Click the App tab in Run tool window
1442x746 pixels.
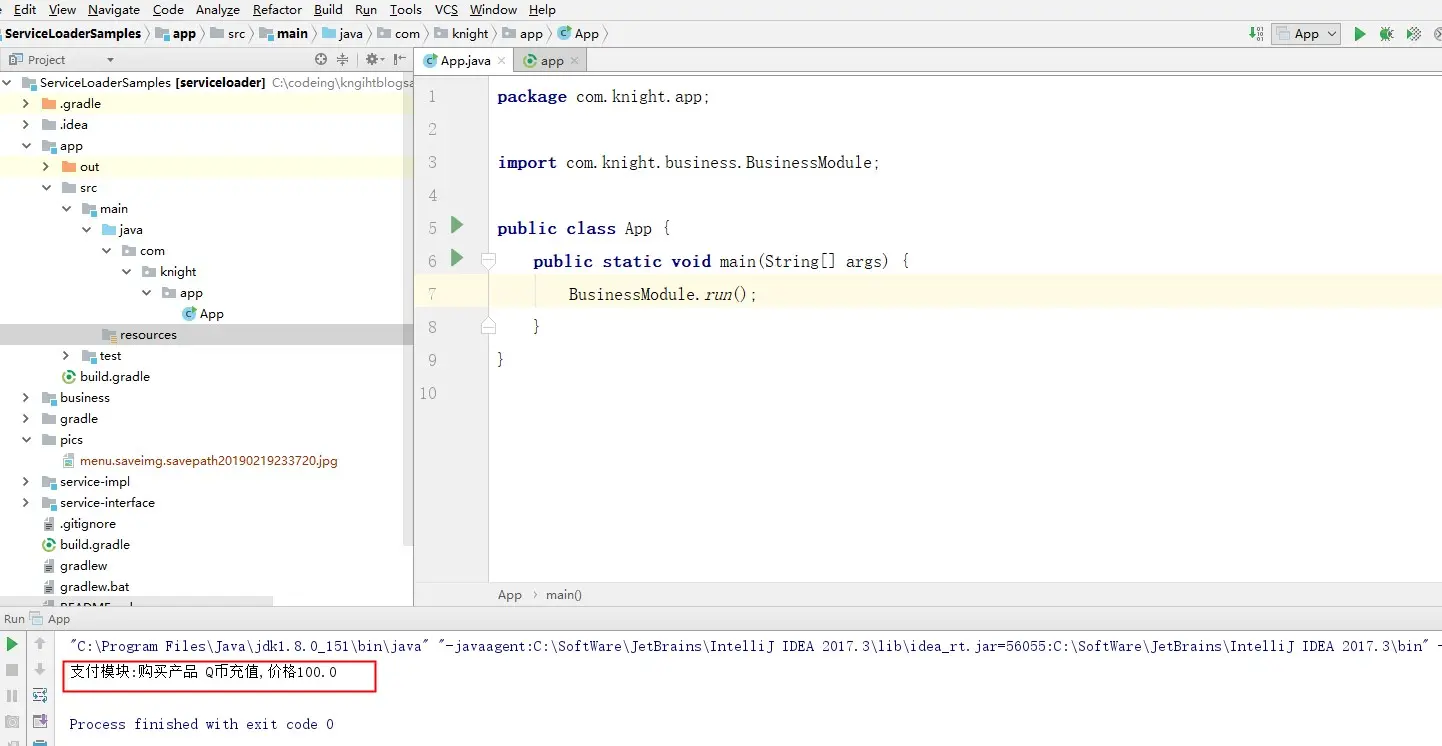50,619
